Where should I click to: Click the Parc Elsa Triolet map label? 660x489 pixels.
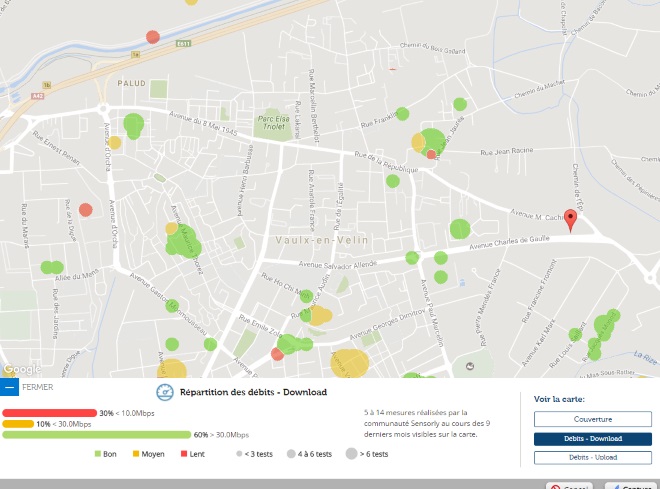coord(273,122)
